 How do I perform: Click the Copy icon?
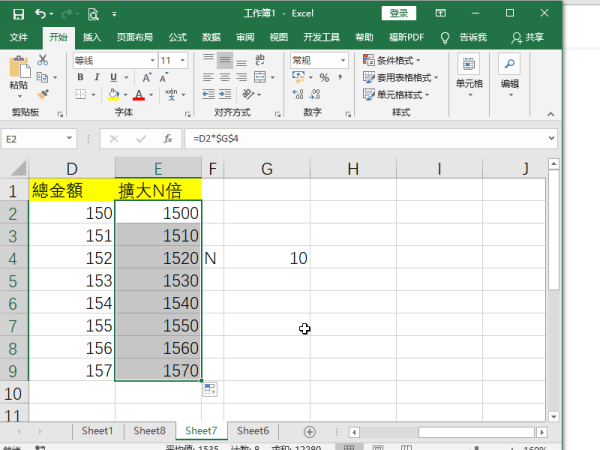42,77
